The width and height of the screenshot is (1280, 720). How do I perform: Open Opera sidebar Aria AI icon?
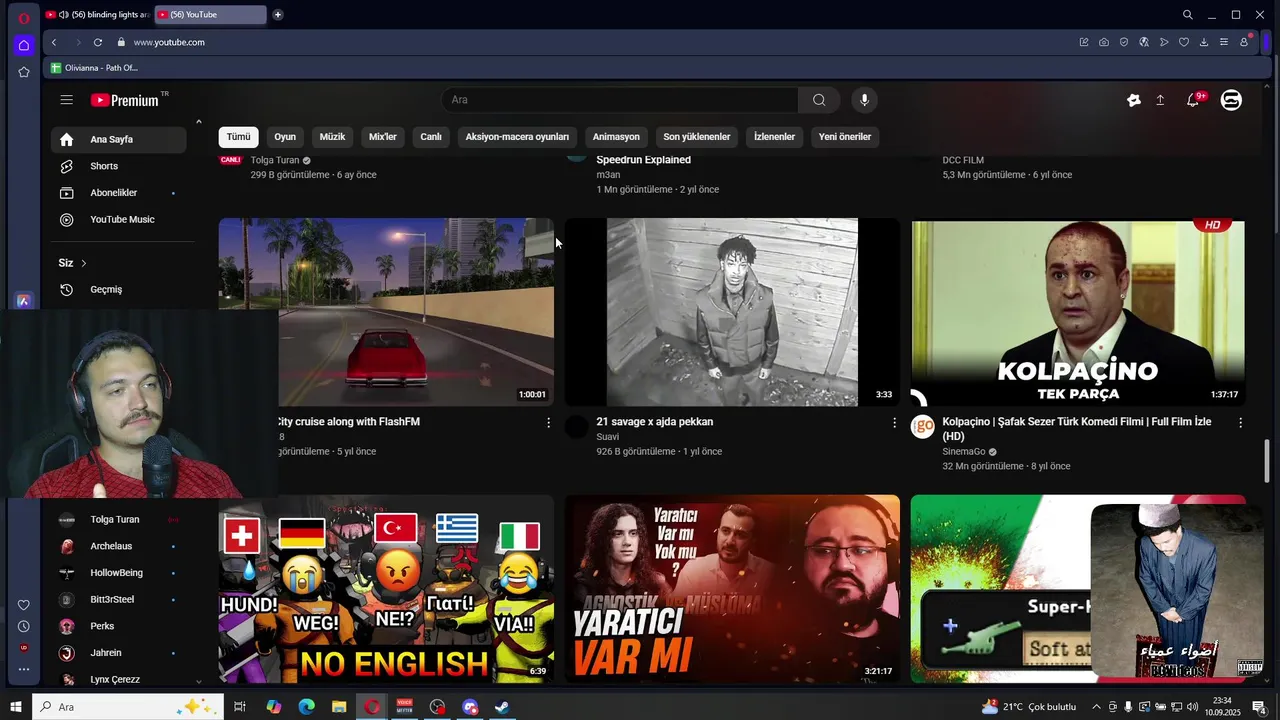point(24,301)
